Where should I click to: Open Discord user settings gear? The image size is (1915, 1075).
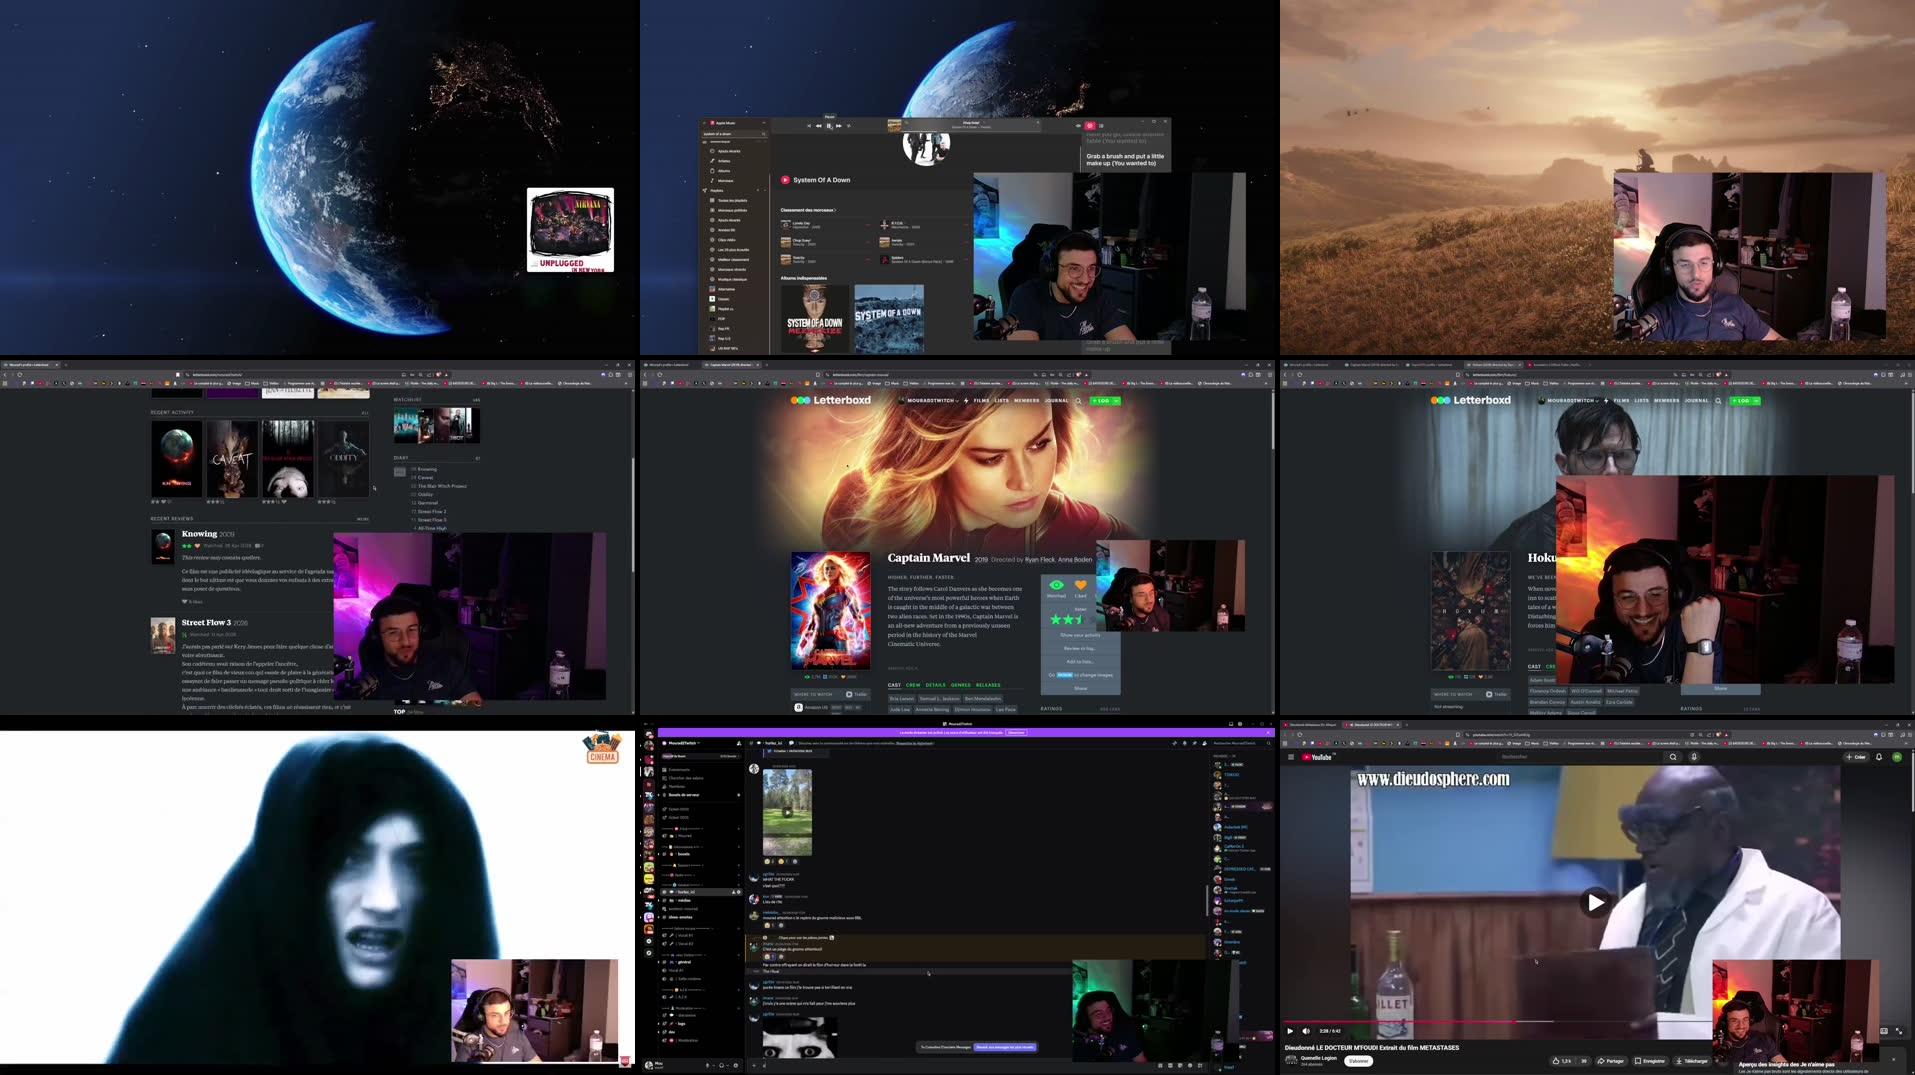(x=736, y=1065)
